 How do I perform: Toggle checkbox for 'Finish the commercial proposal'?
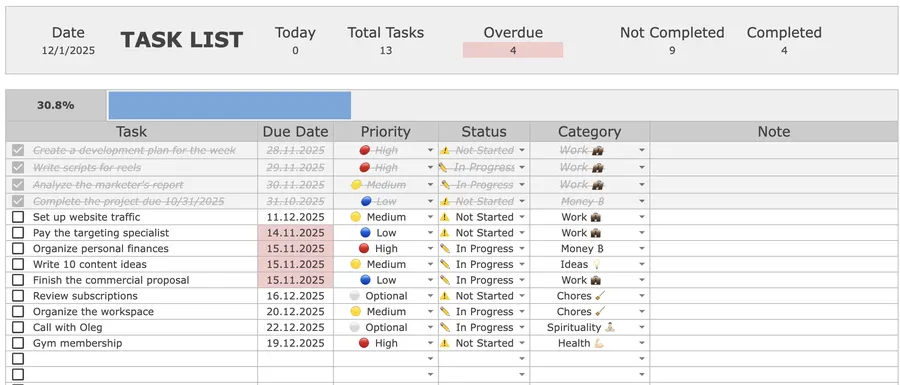(18, 280)
